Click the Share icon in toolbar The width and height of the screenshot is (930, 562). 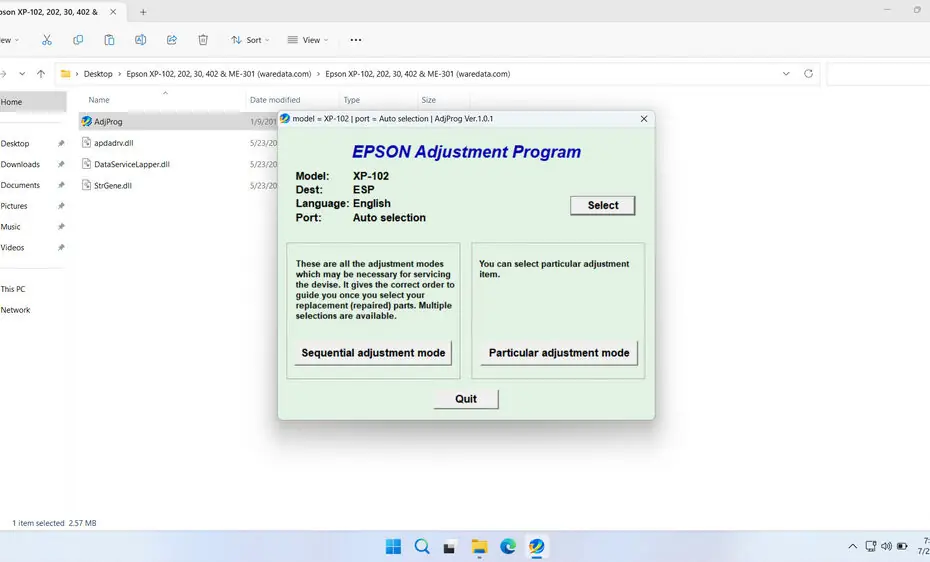tap(171, 40)
